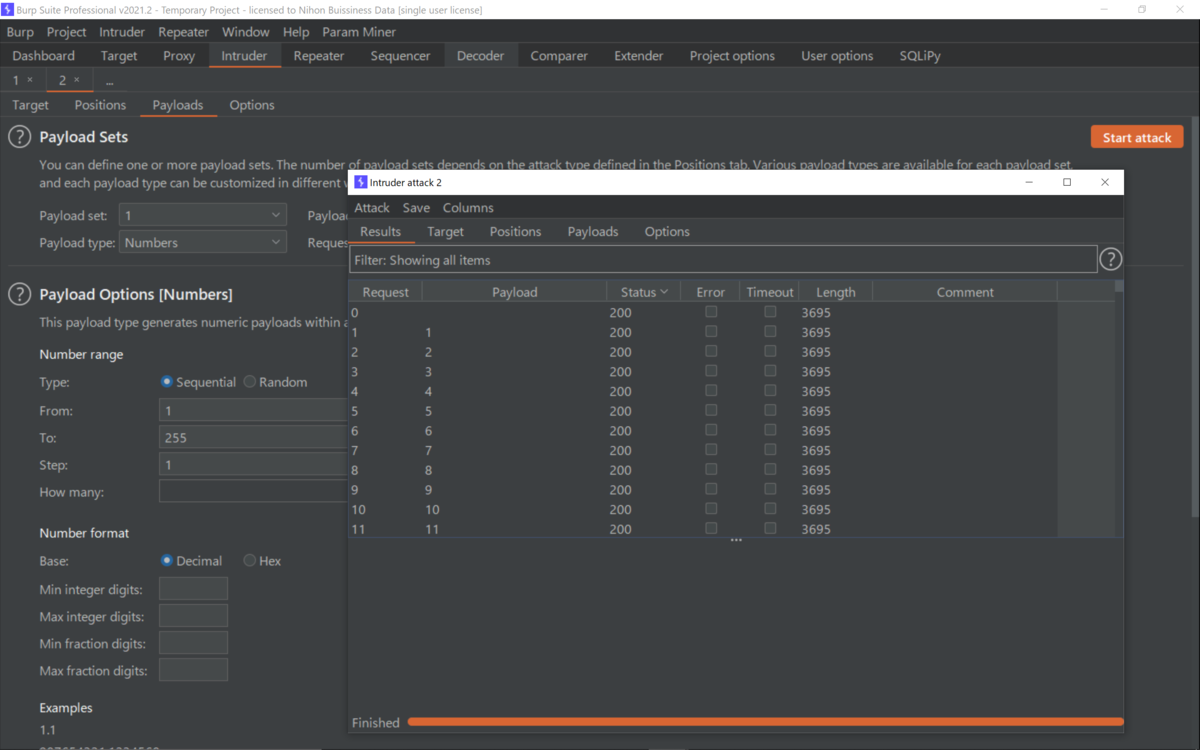
Task: Open the Payload type Numbers dropdown
Action: tap(203, 243)
